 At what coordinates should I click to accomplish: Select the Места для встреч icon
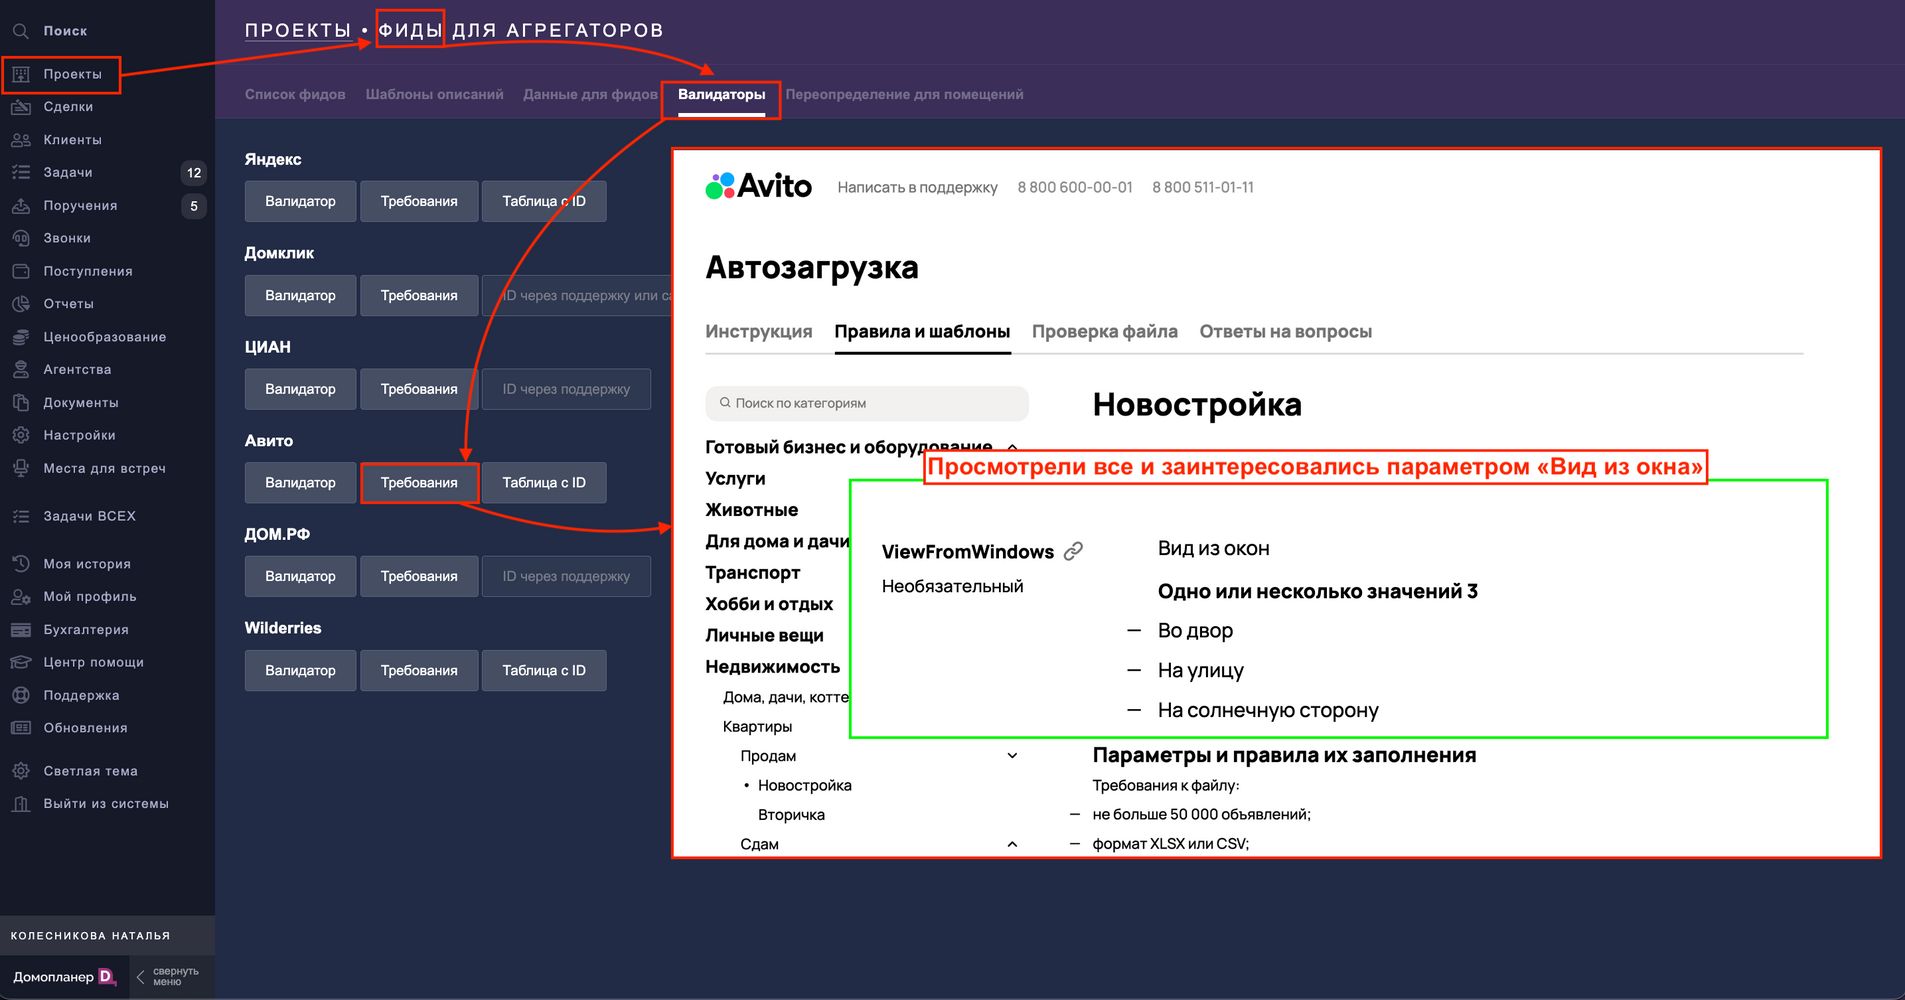coord(21,468)
